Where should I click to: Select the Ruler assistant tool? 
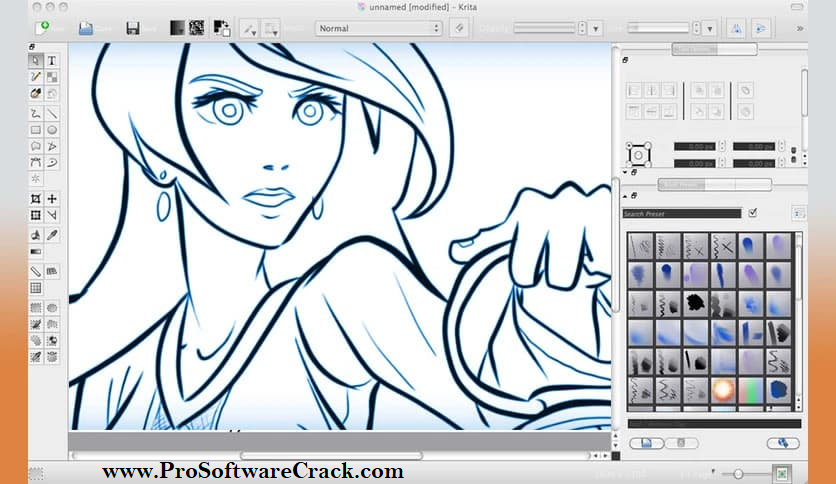coord(36,272)
